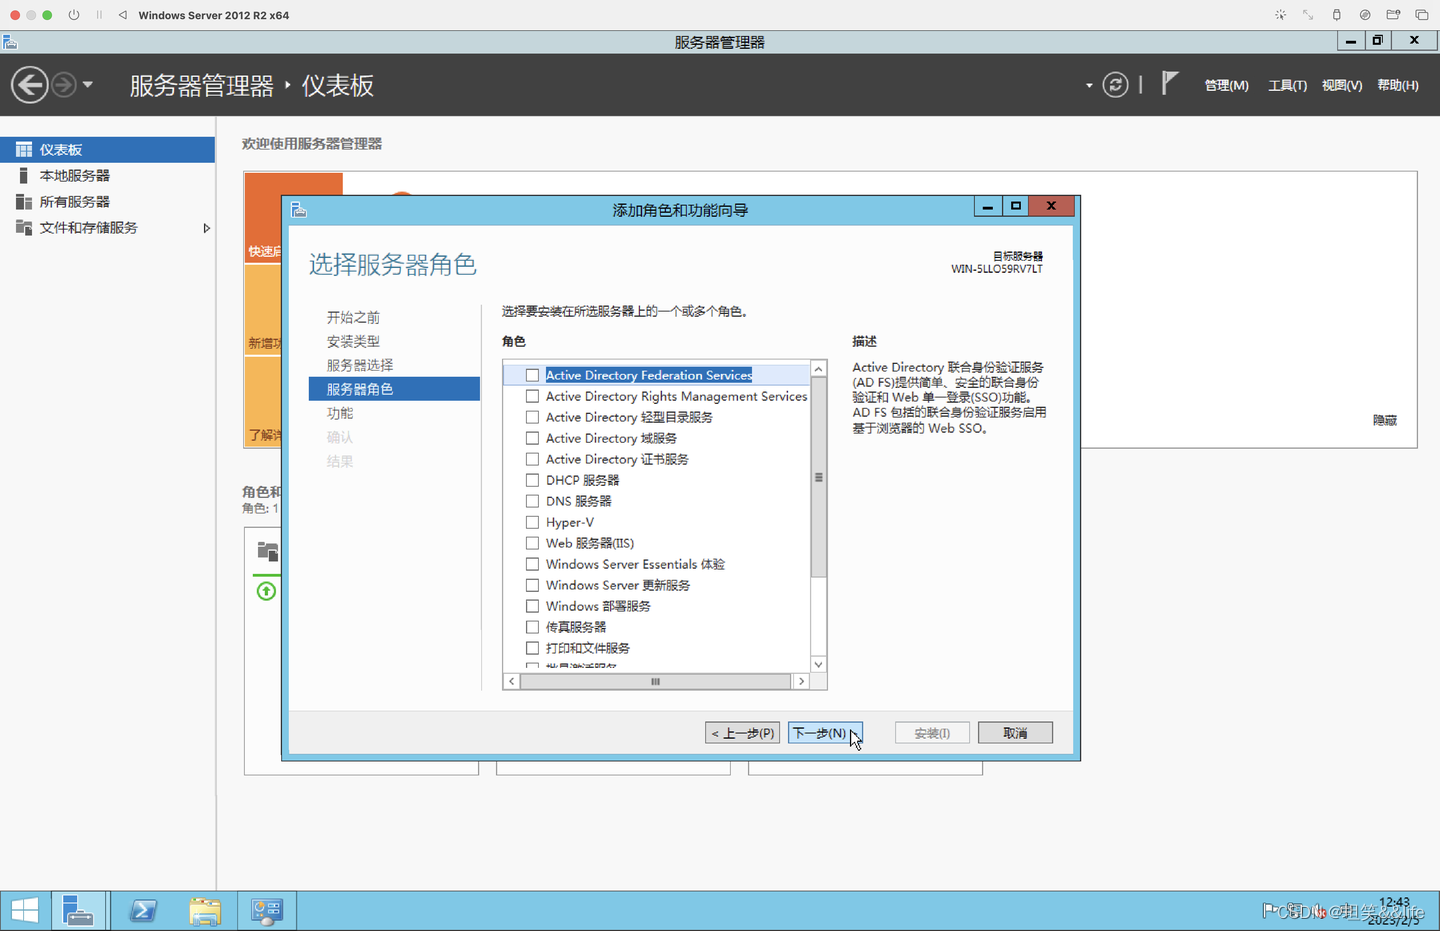
Task: Check the DHCP 服务器 role
Action: 532,480
